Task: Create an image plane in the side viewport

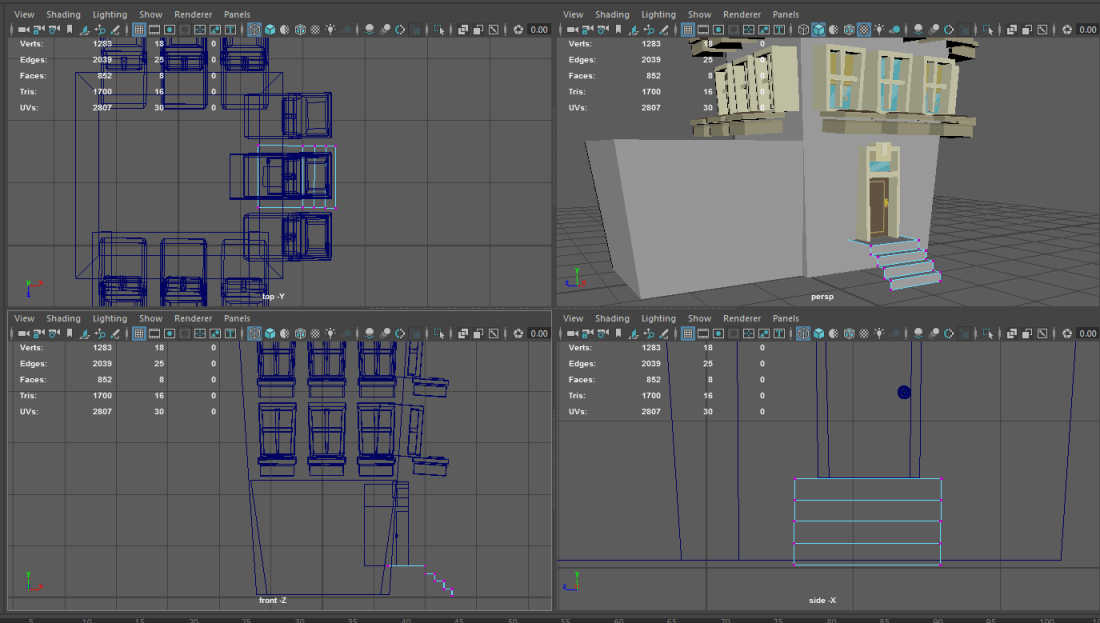Action: 634,333
